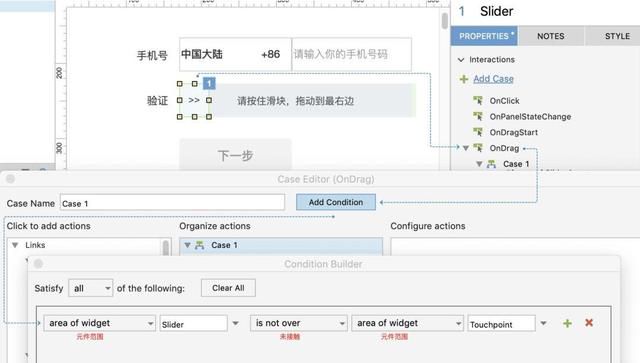Click the green plus beside Add Case
Image resolution: width=640 pixels, height=363 pixels.
pyautogui.click(x=464, y=79)
